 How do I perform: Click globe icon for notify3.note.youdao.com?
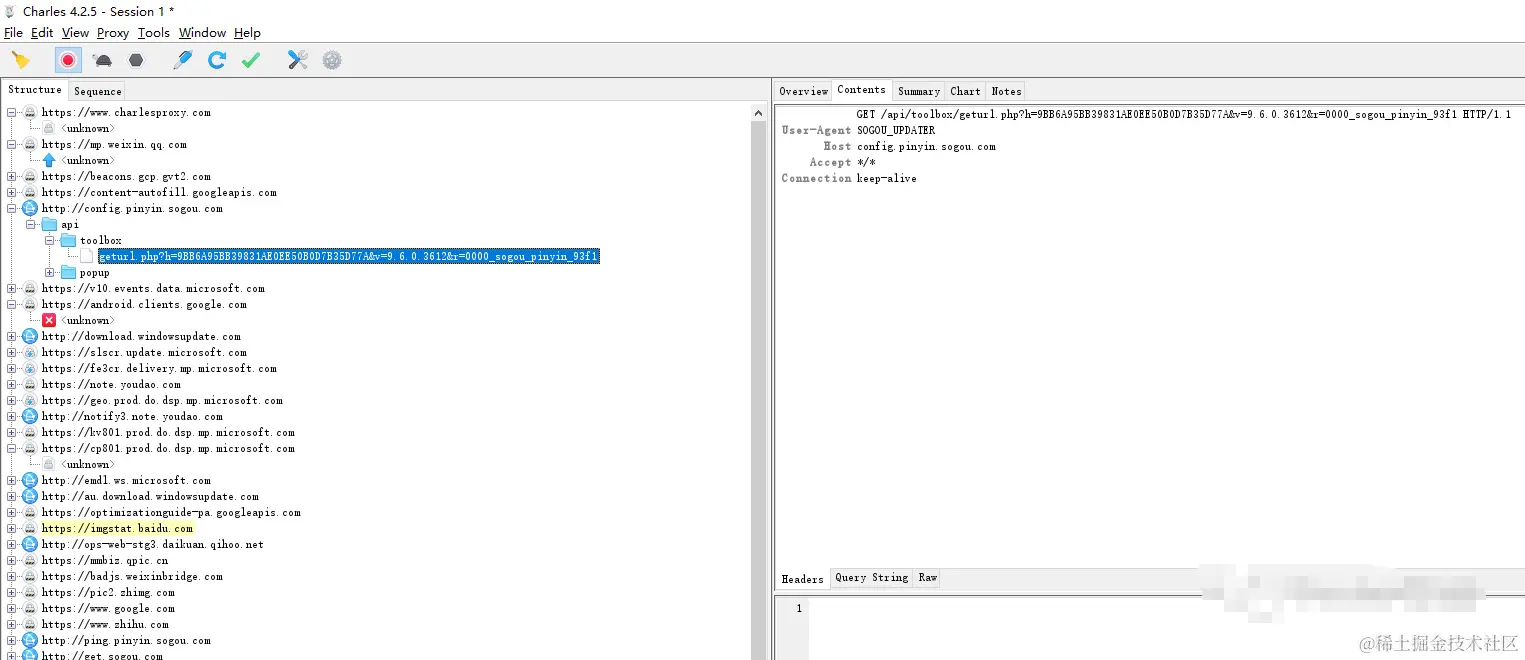(x=30, y=417)
